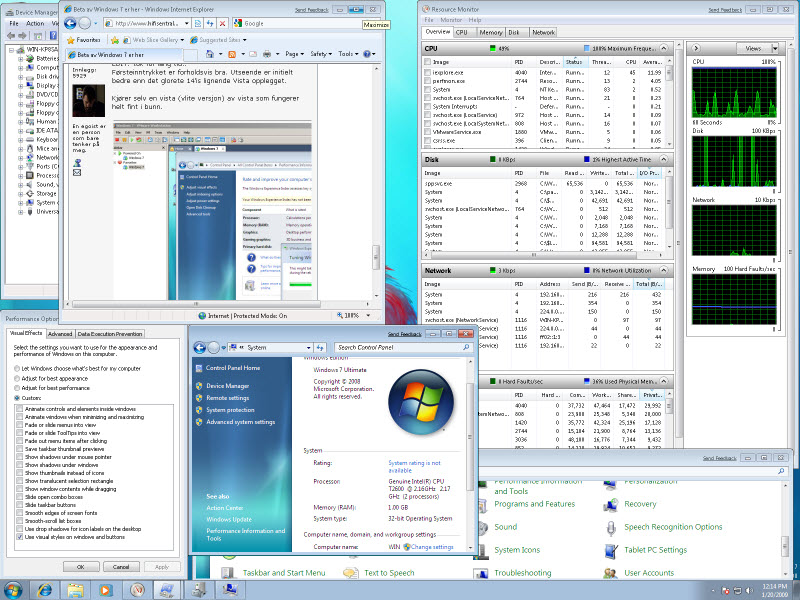This screenshot has height=600, width=800.
Task: Launch Windows Media Player from taskbar
Action: pos(105,590)
